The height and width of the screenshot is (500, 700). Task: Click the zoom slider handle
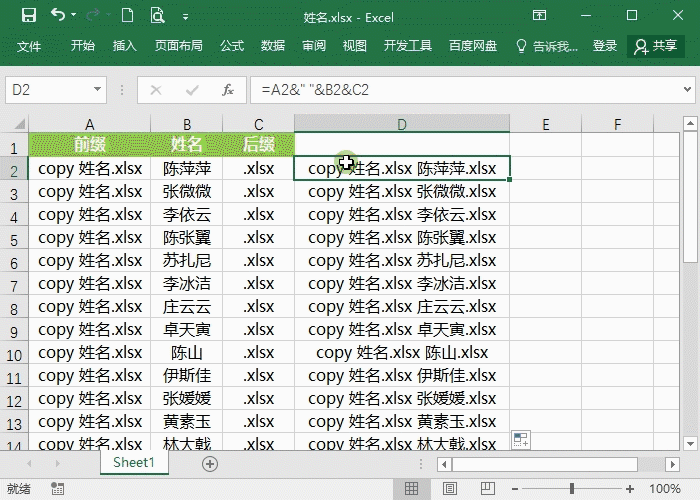[x=572, y=489]
